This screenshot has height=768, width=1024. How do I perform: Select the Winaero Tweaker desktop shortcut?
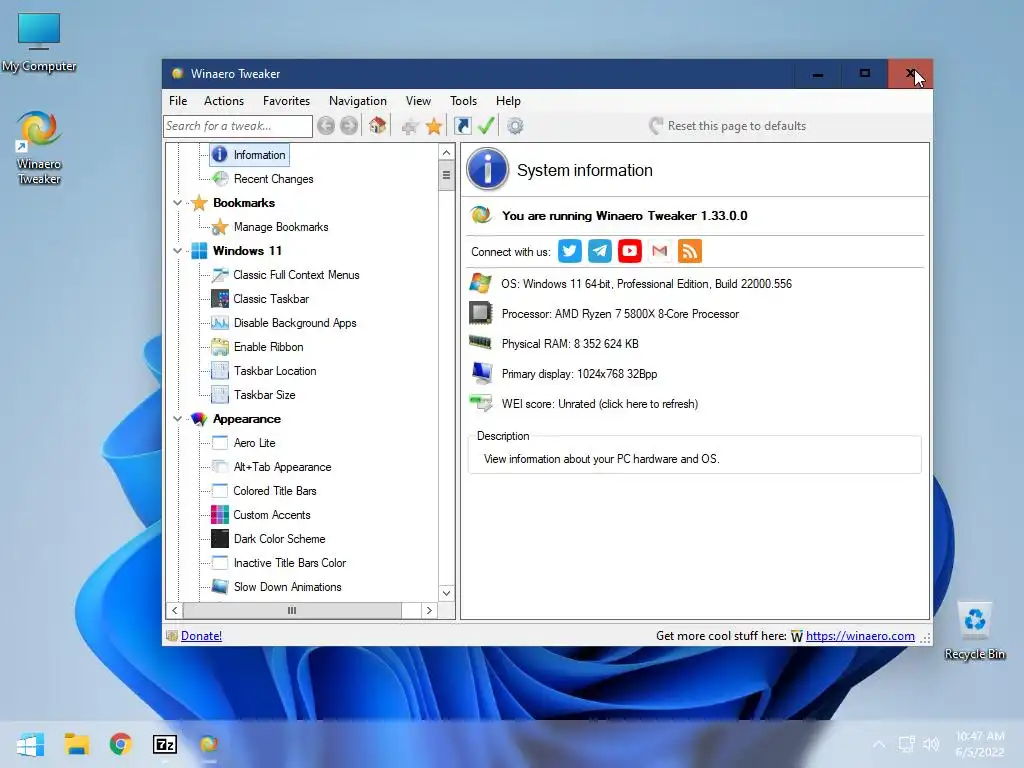[39, 148]
